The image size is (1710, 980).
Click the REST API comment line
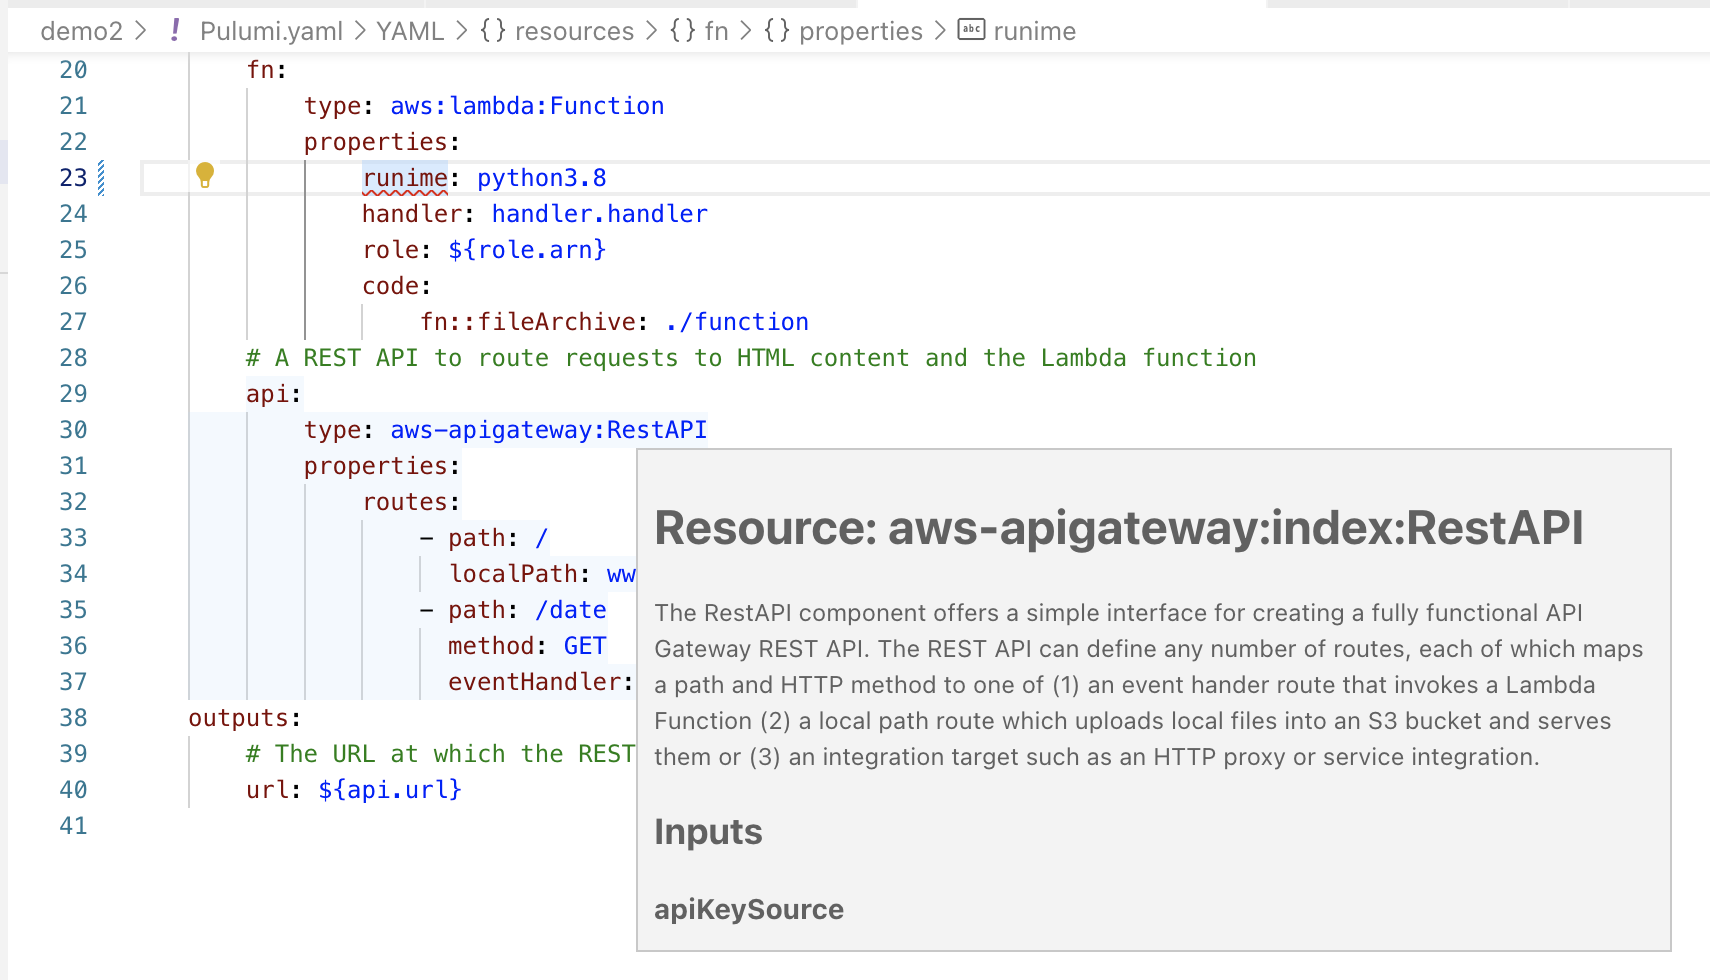coord(751,358)
